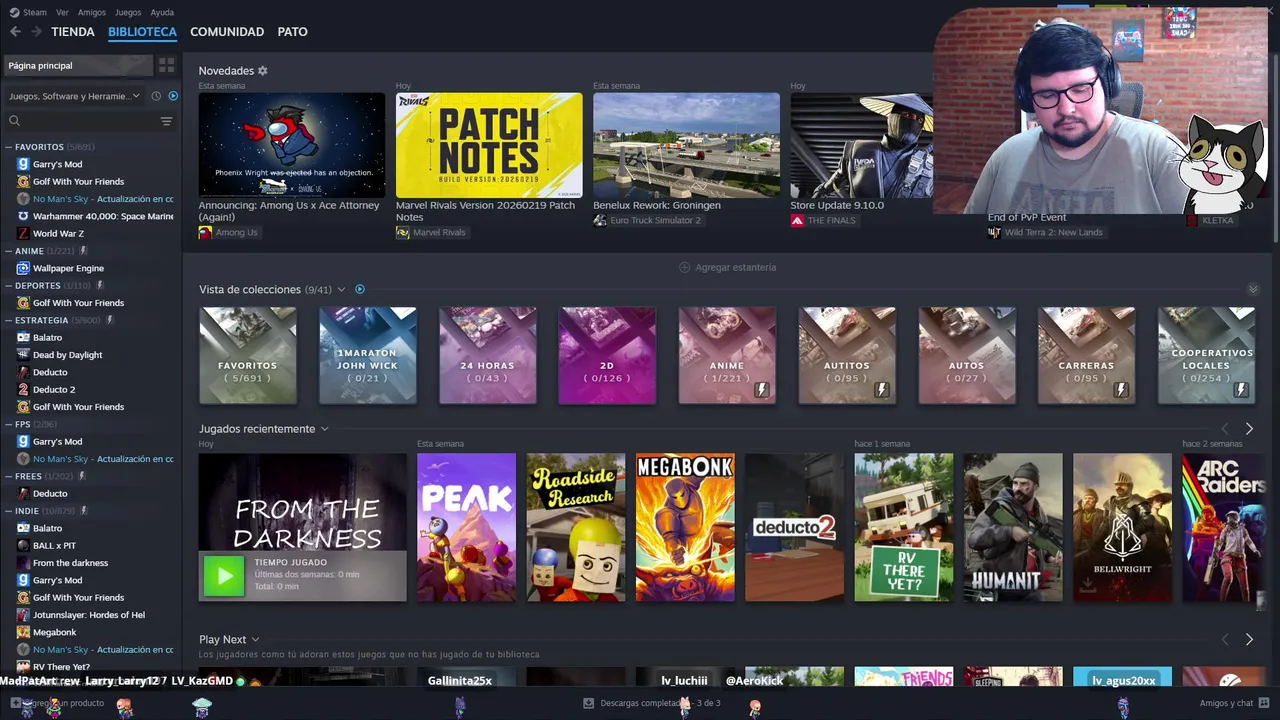Go back with the left arrow button
1280x720 pixels.
[x=15, y=32]
